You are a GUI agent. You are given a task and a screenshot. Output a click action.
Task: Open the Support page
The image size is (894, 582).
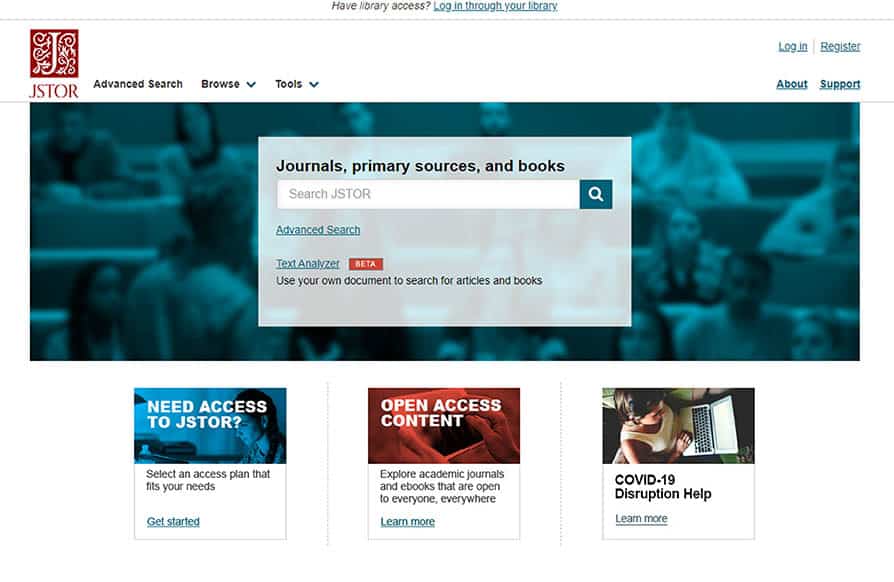click(x=840, y=84)
